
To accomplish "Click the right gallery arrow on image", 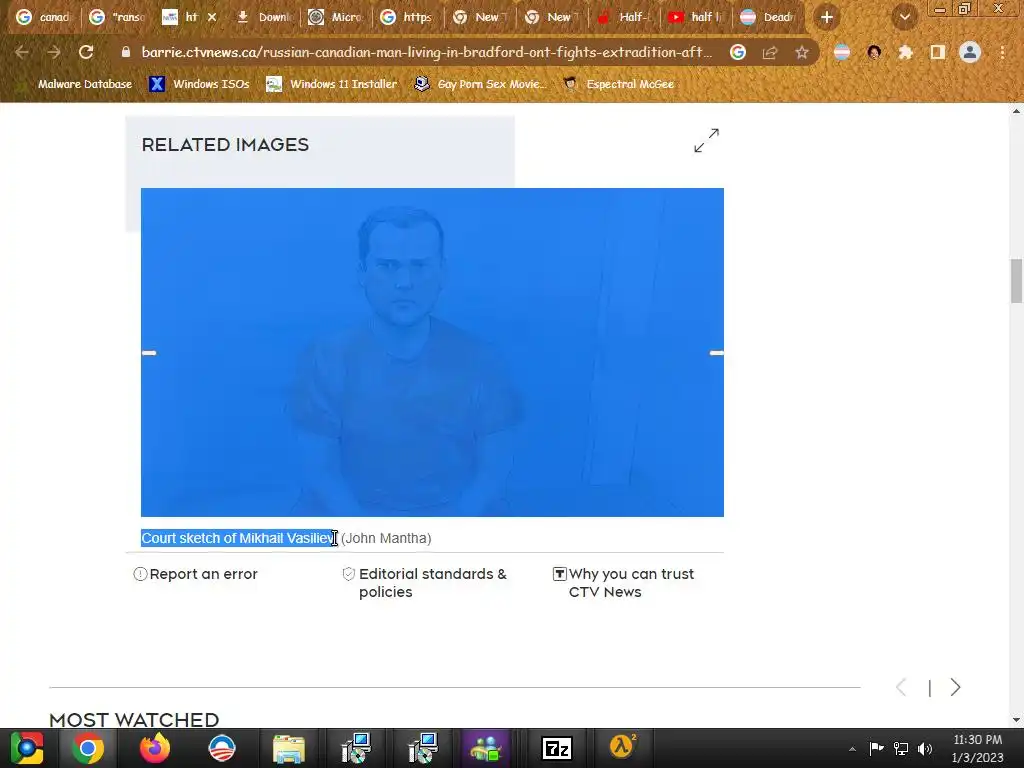I will 716,353.
